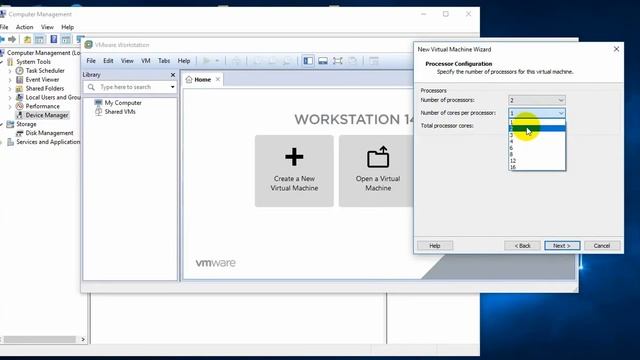Open the Number of processors dropdown
The height and width of the screenshot is (360, 640).
pyautogui.click(x=537, y=100)
